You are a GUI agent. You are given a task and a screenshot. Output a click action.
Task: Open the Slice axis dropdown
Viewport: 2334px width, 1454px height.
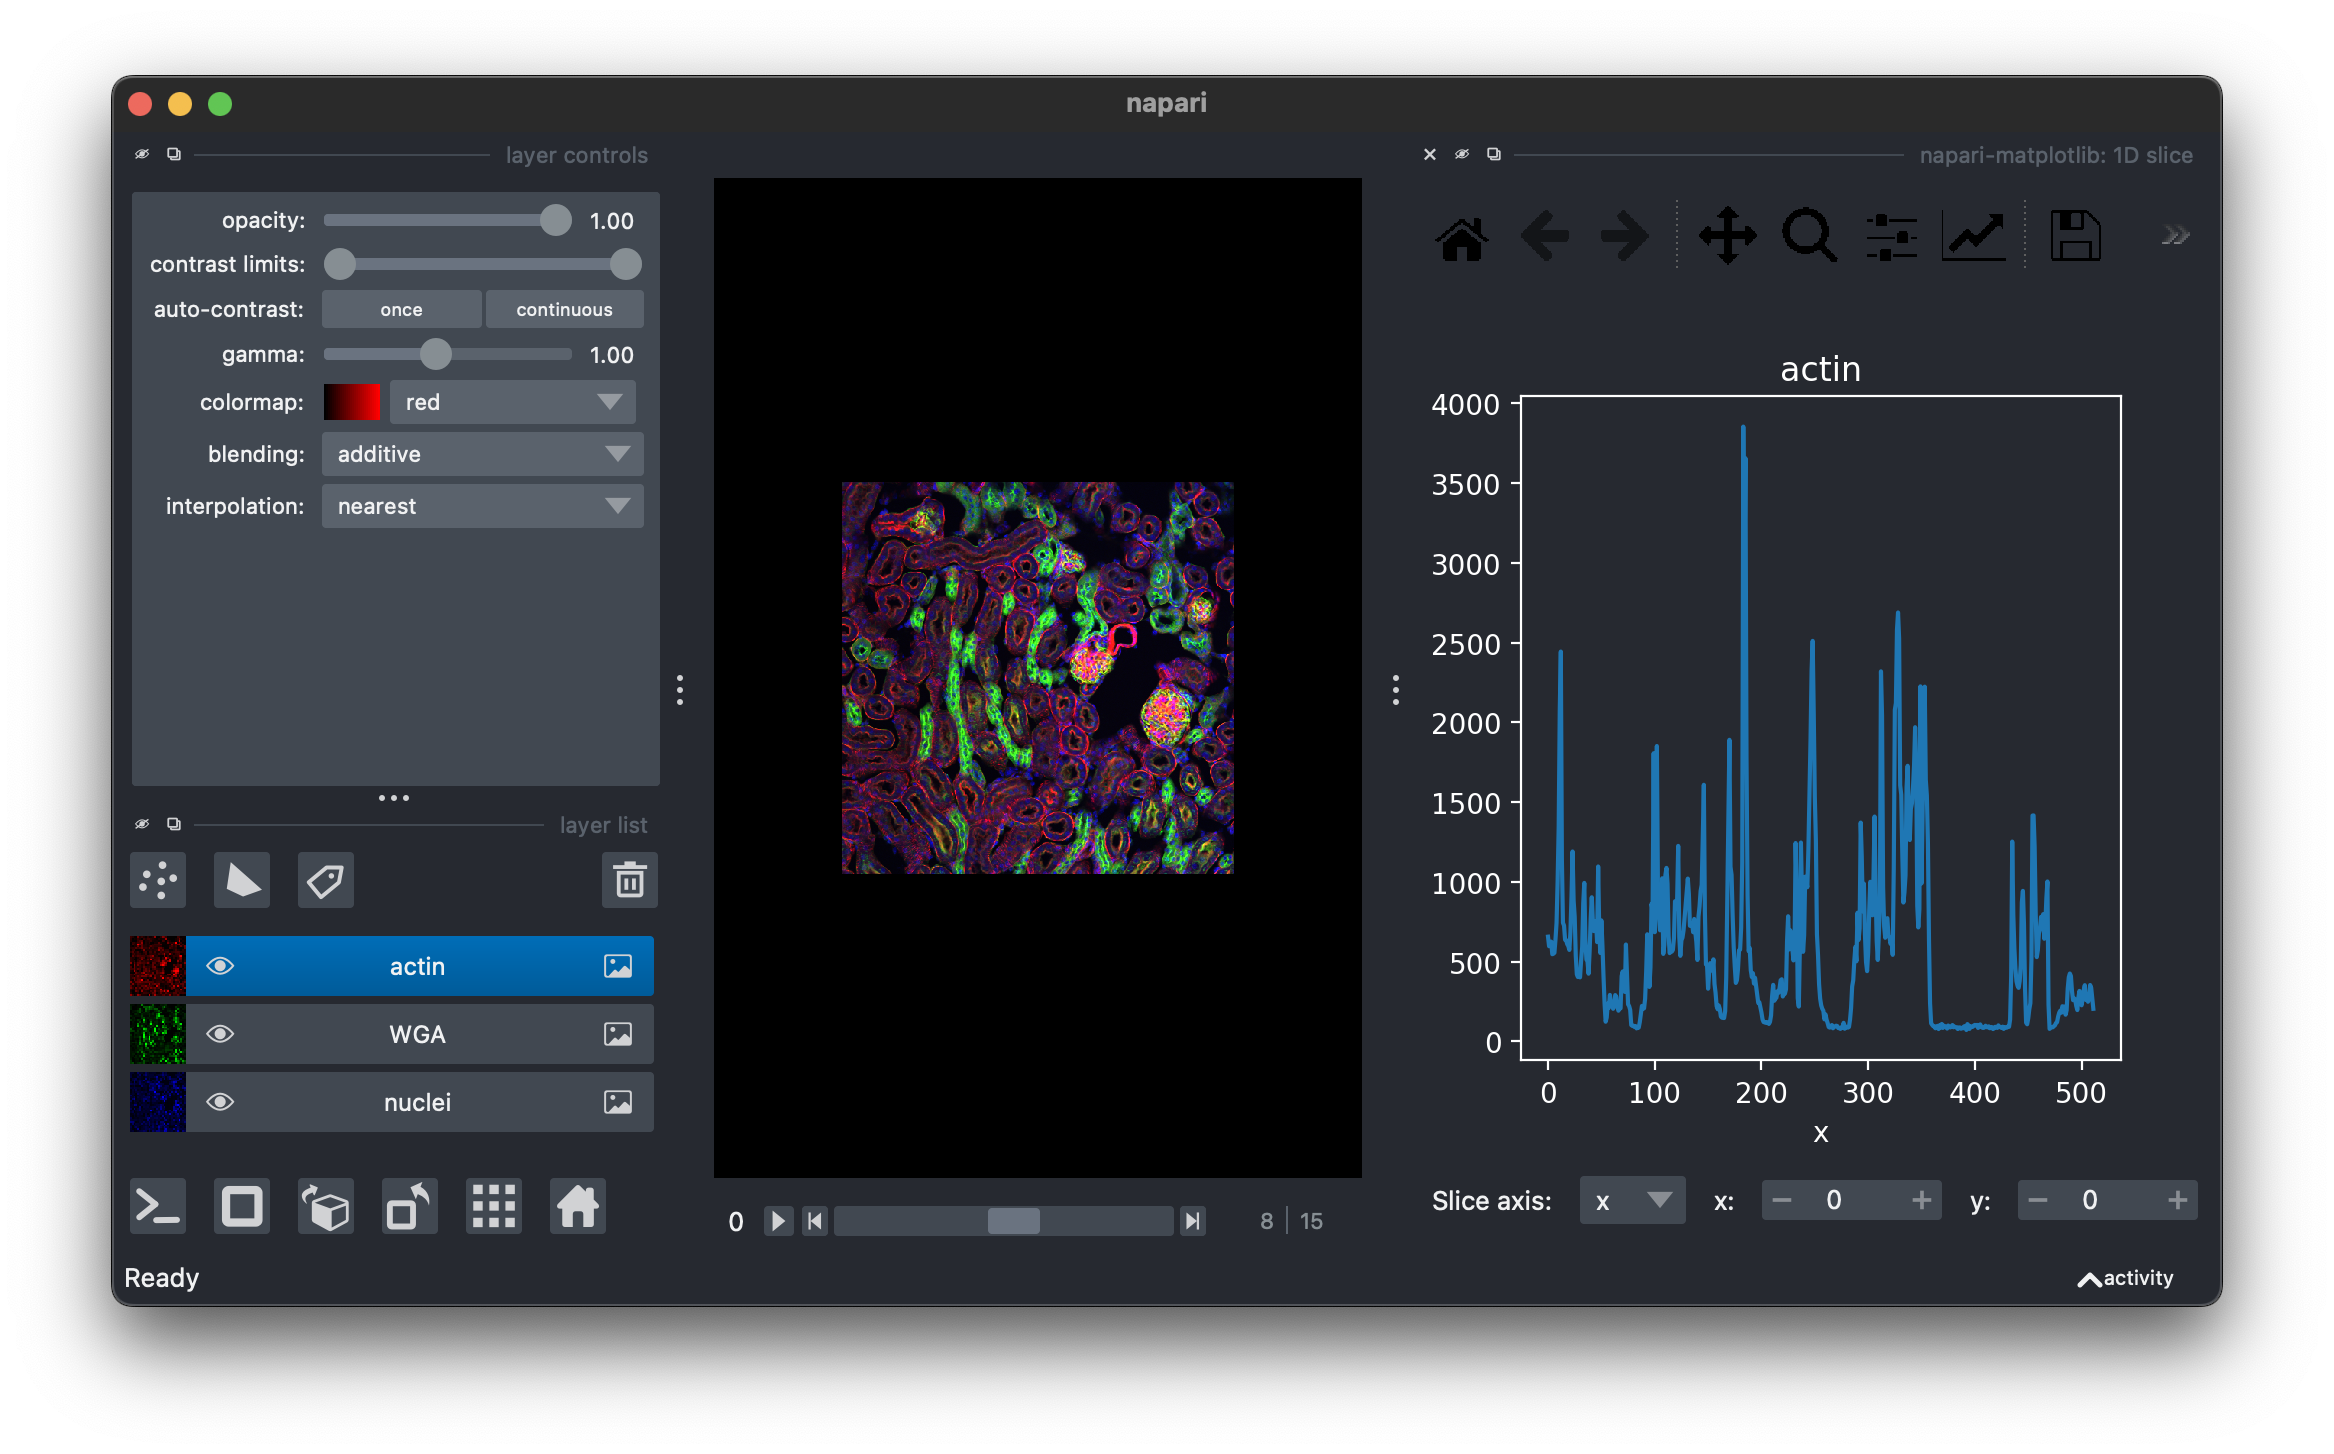click(1632, 1201)
